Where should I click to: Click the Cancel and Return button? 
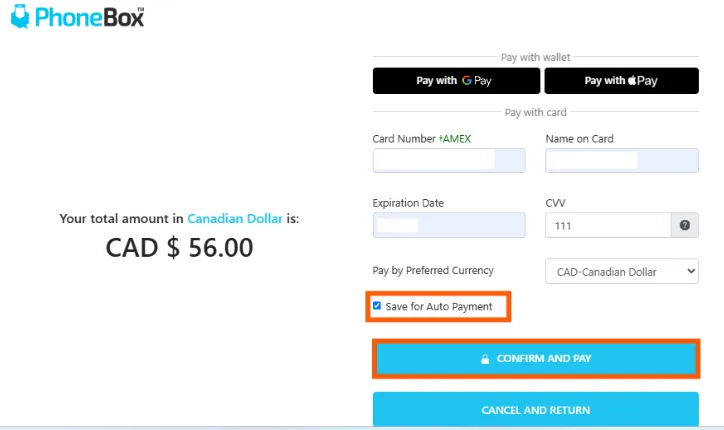[536, 410]
